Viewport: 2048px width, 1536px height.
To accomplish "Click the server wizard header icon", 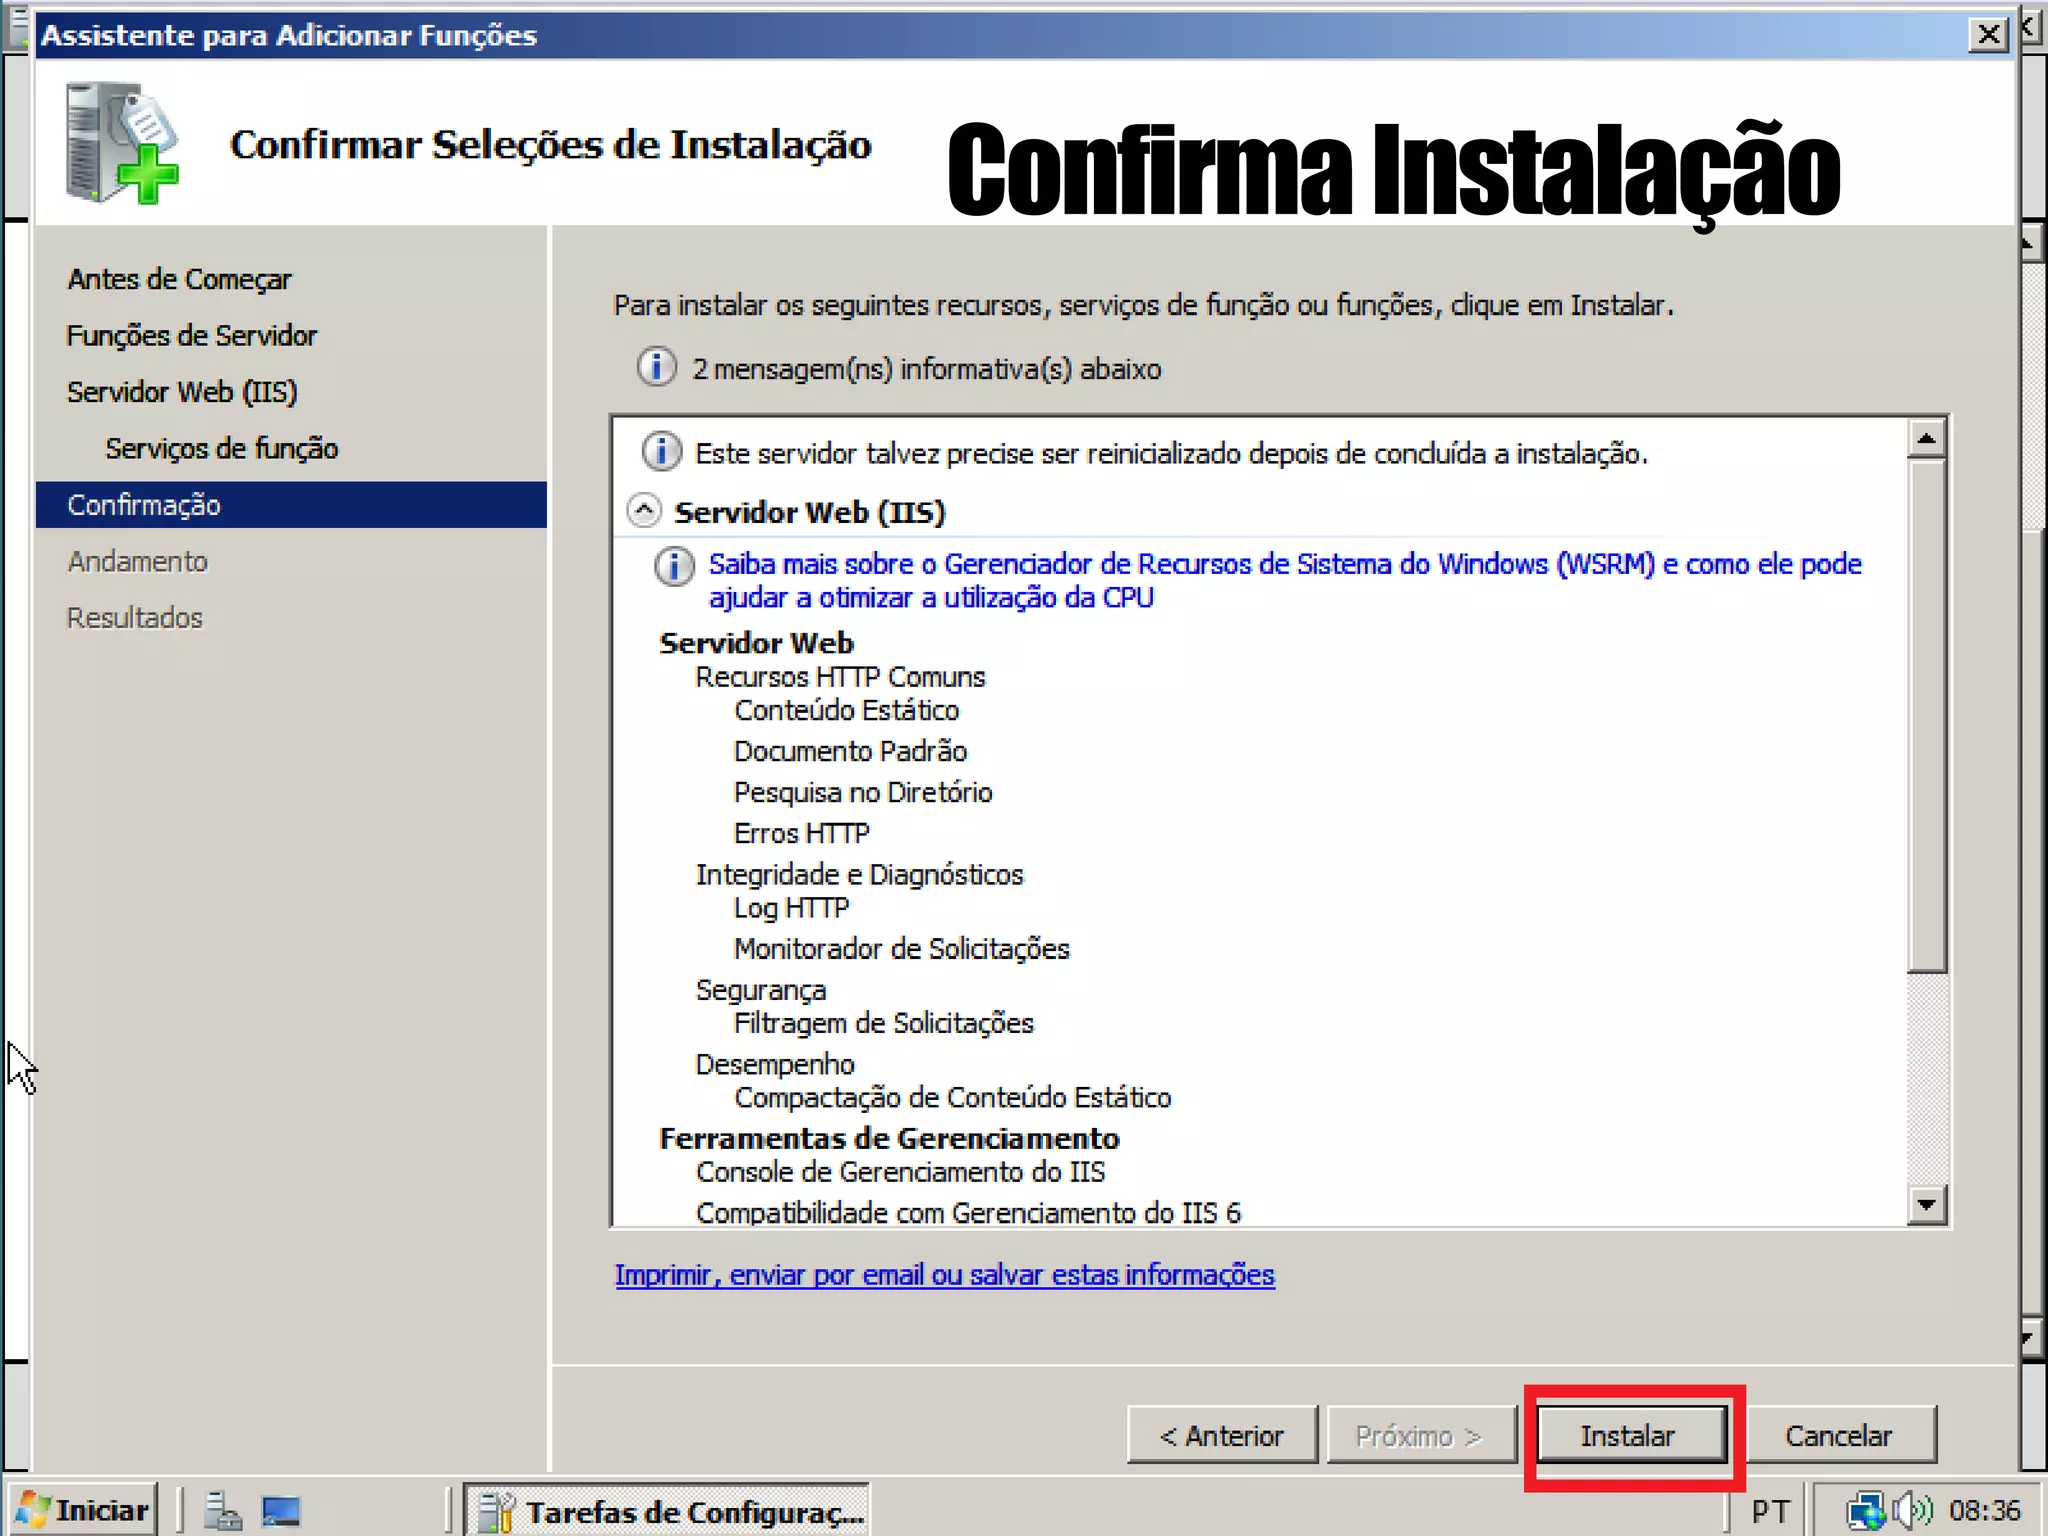I will coord(122,143).
